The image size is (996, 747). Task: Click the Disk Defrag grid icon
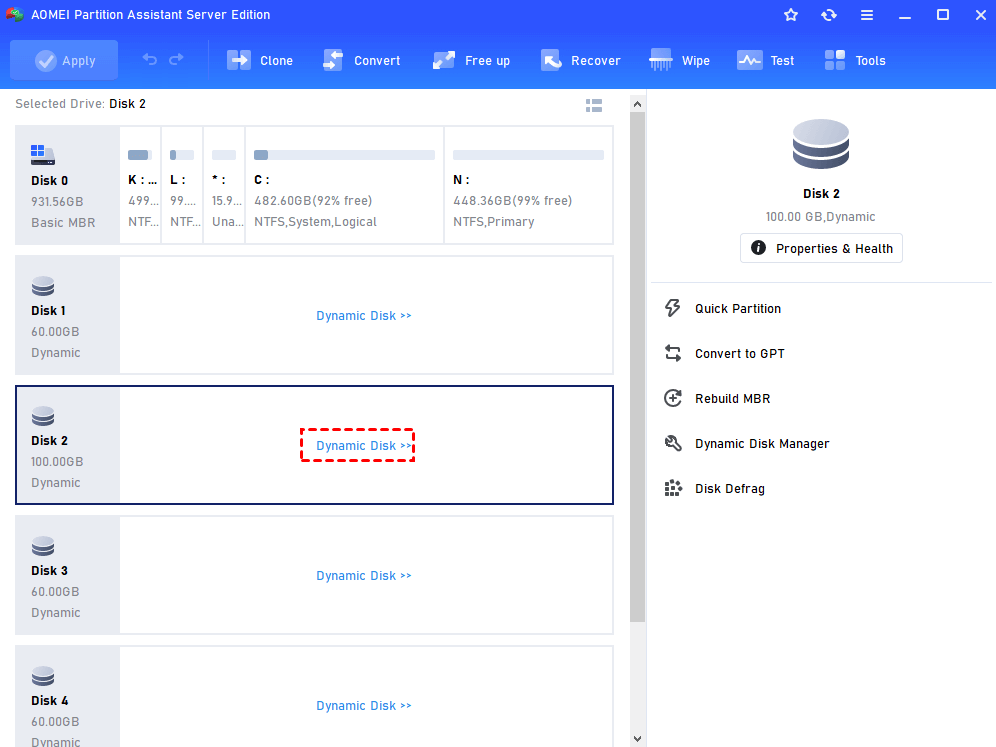coord(673,488)
